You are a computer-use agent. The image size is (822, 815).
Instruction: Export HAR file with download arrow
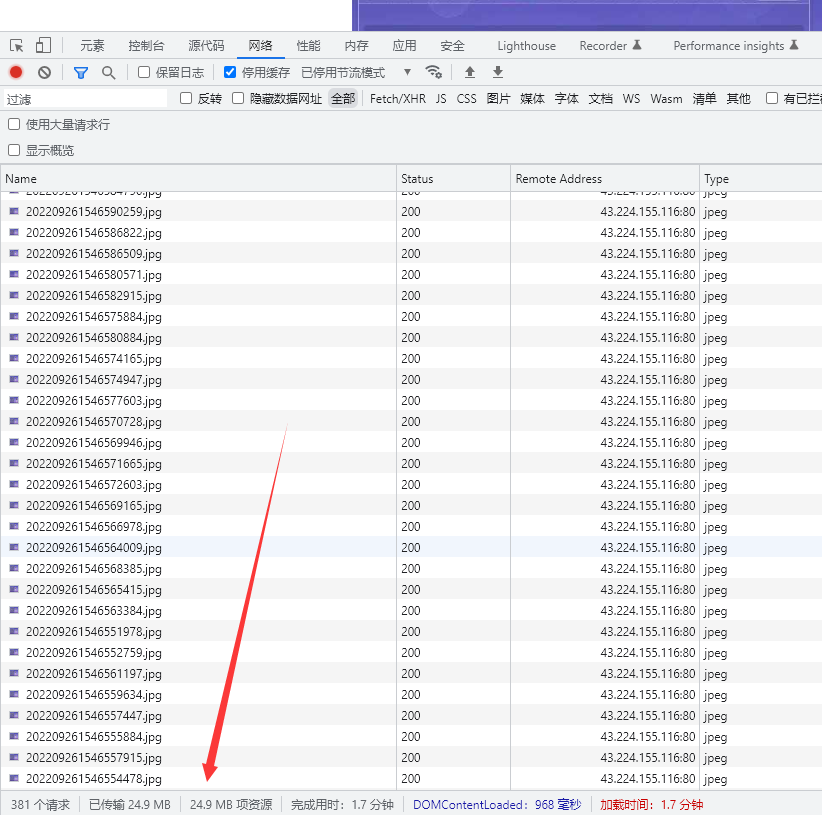(498, 72)
